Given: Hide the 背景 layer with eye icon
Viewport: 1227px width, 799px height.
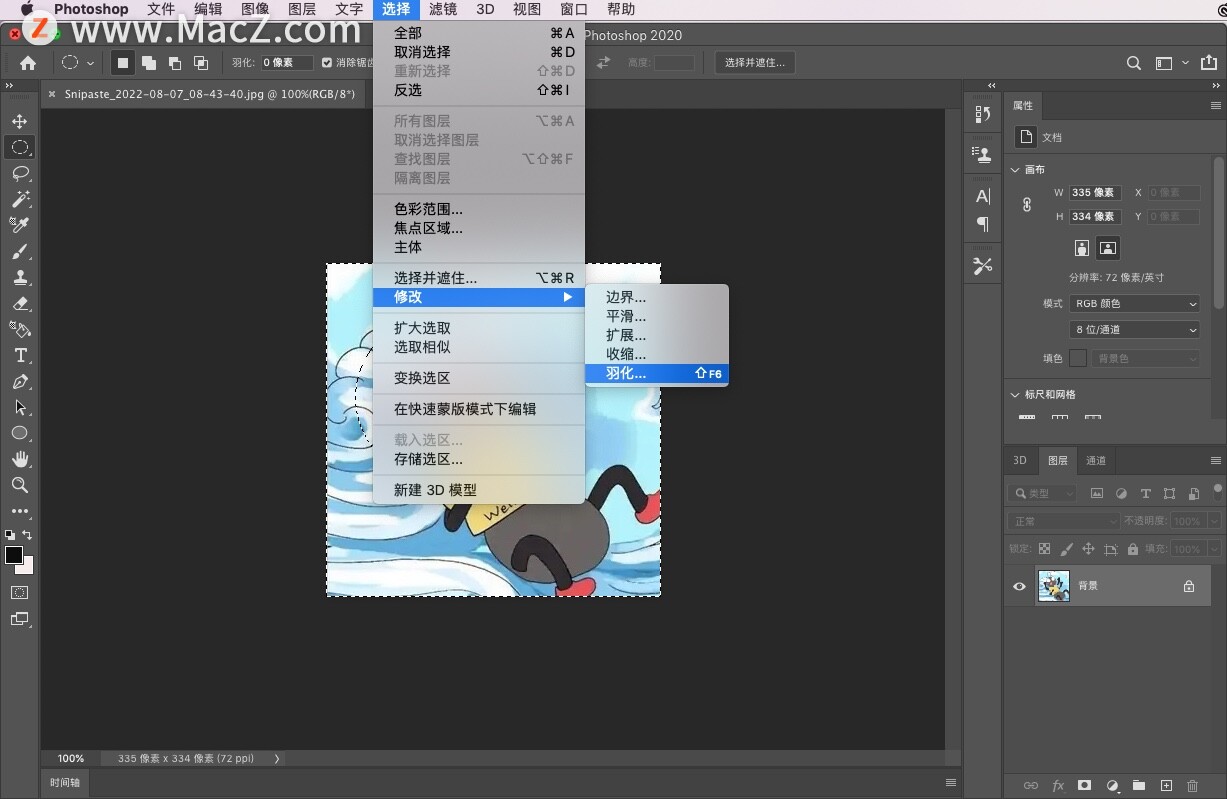Looking at the screenshot, I should [1019, 586].
